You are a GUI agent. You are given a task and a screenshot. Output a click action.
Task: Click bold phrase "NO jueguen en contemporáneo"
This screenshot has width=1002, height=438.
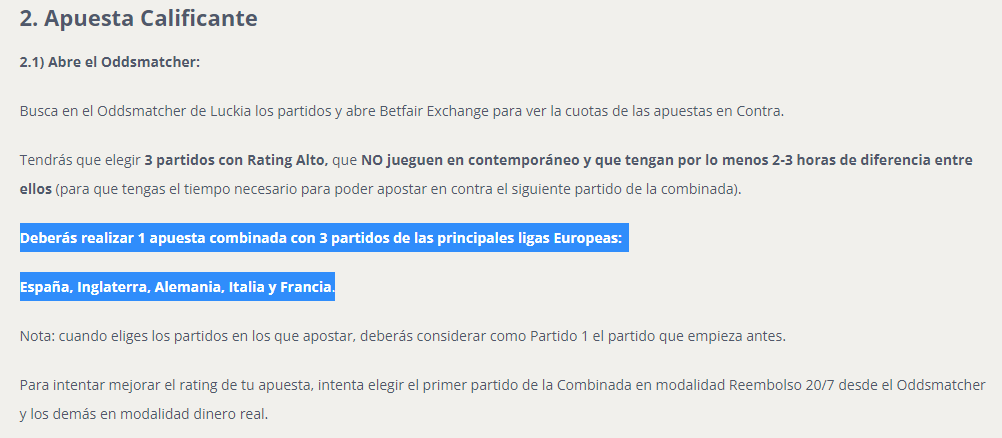click(x=470, y=160)
